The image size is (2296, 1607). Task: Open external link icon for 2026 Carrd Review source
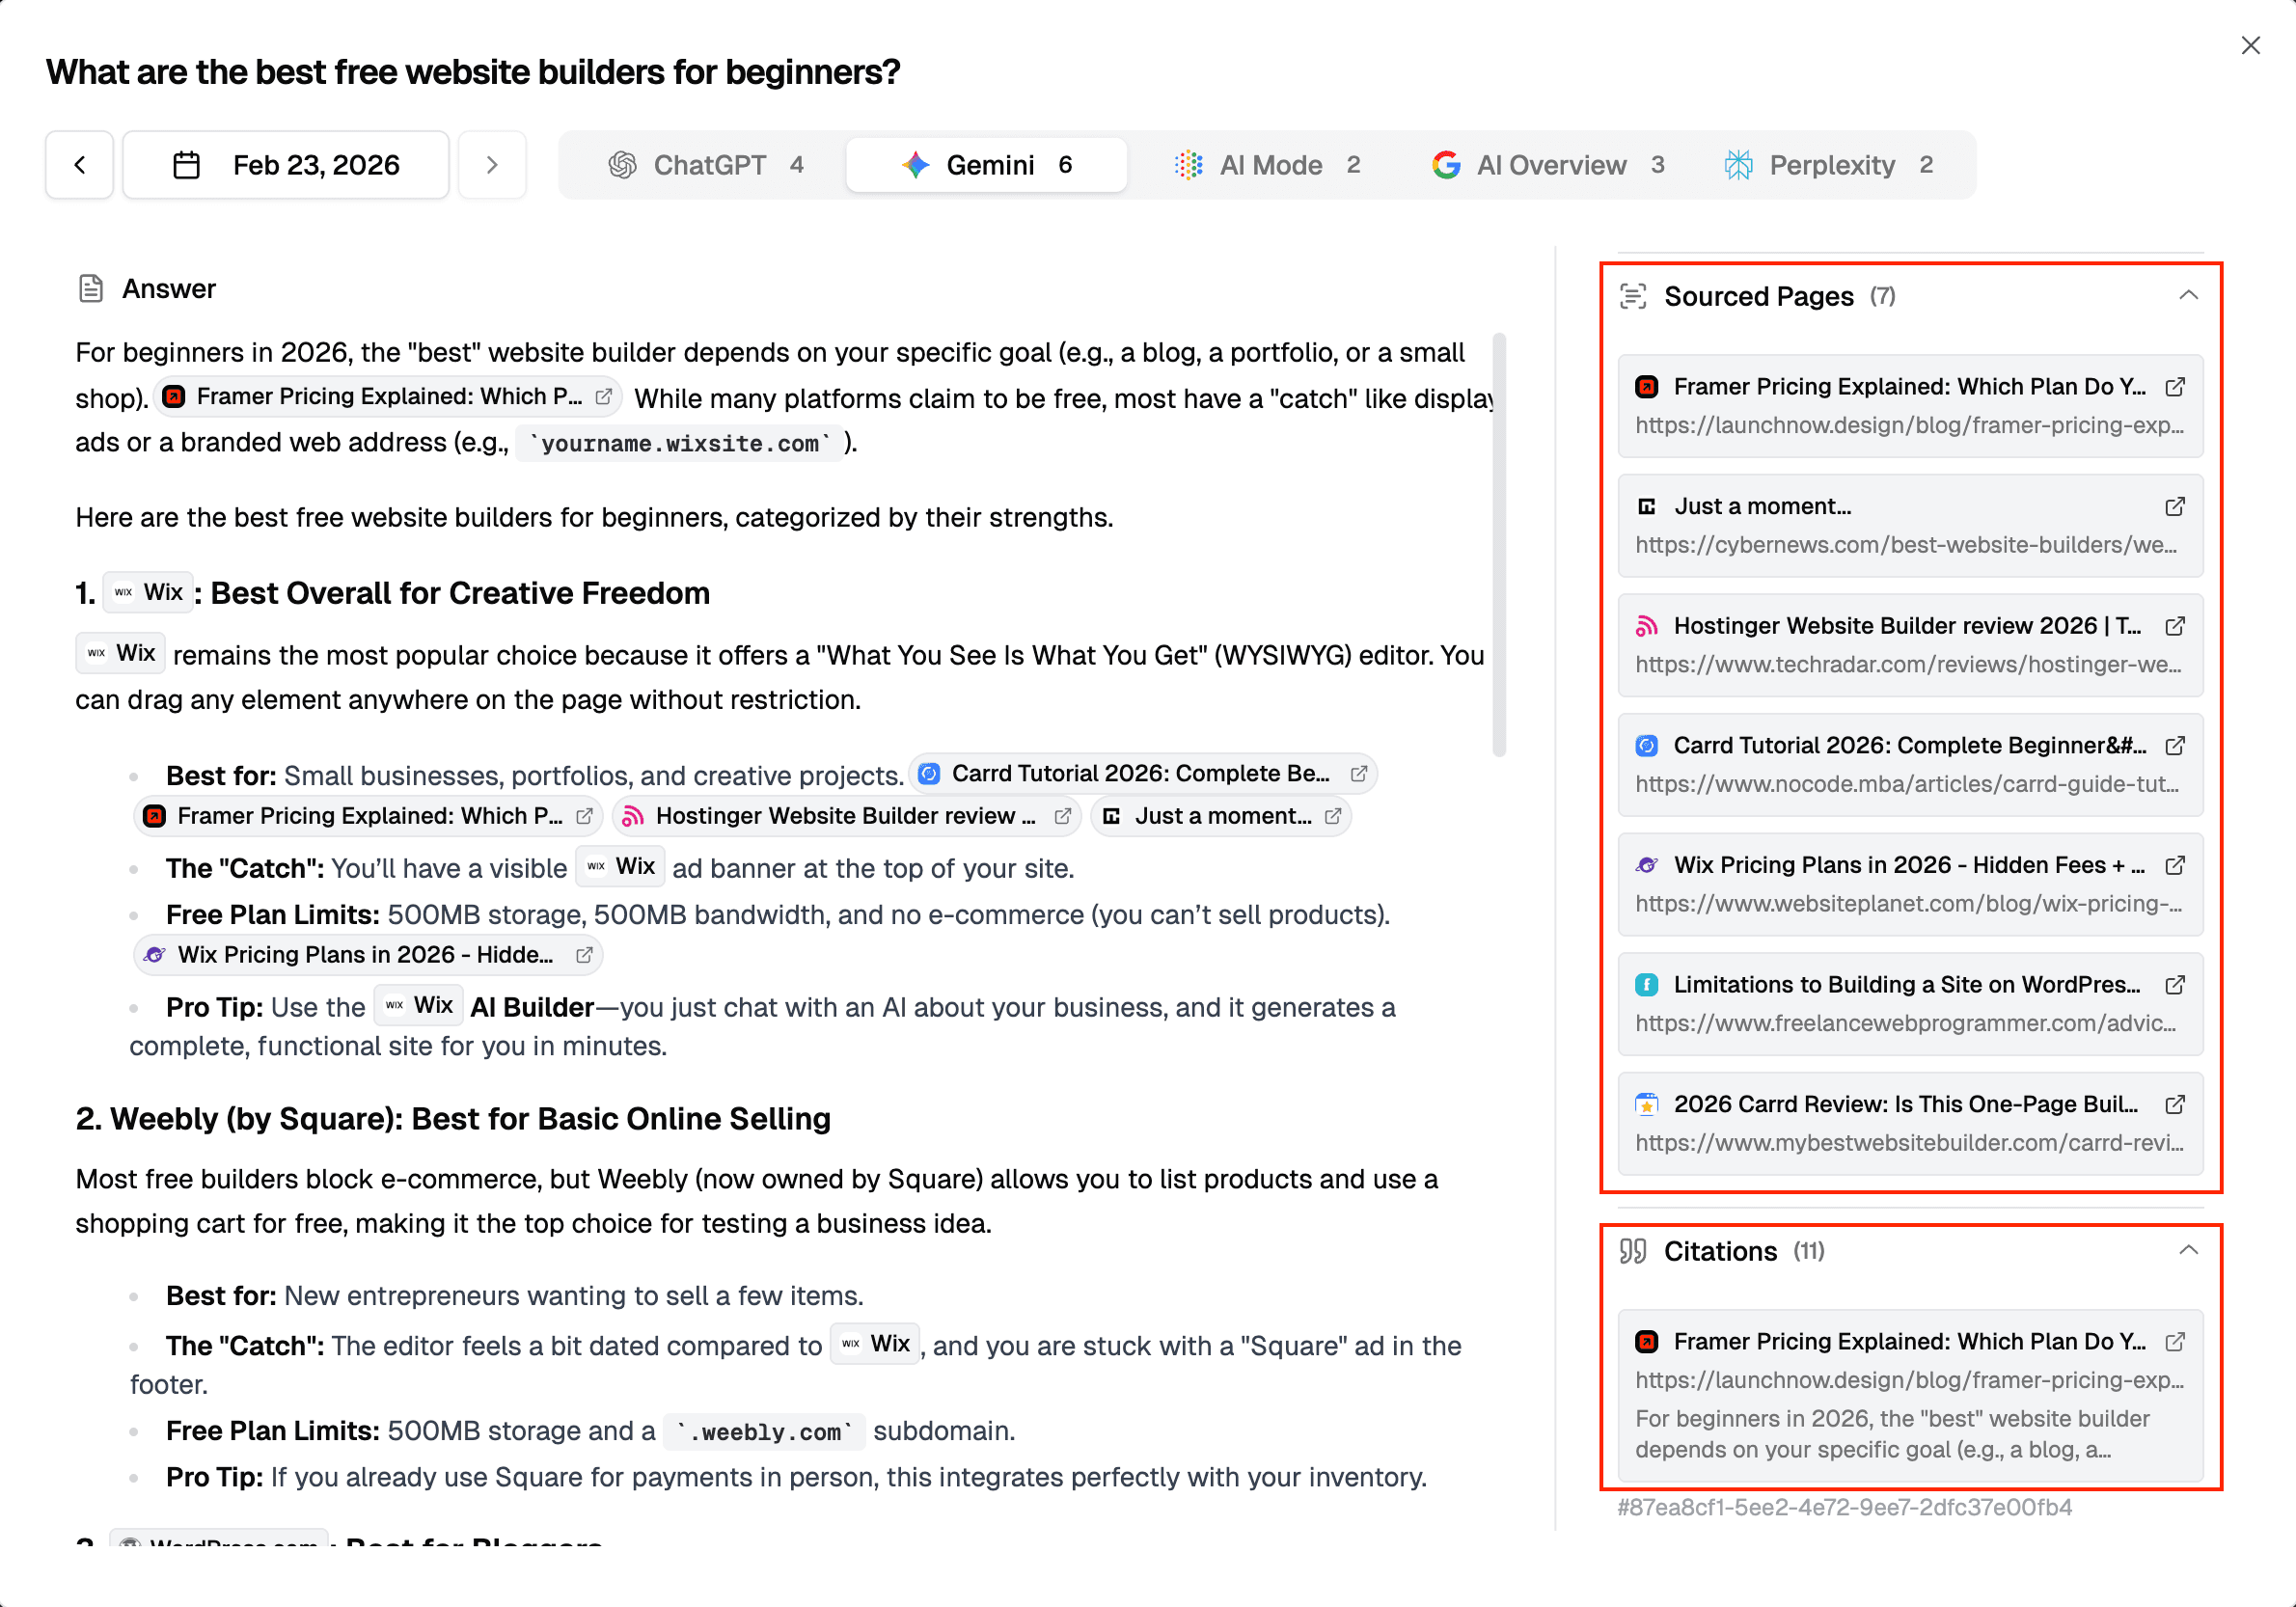[2174, 1104]
